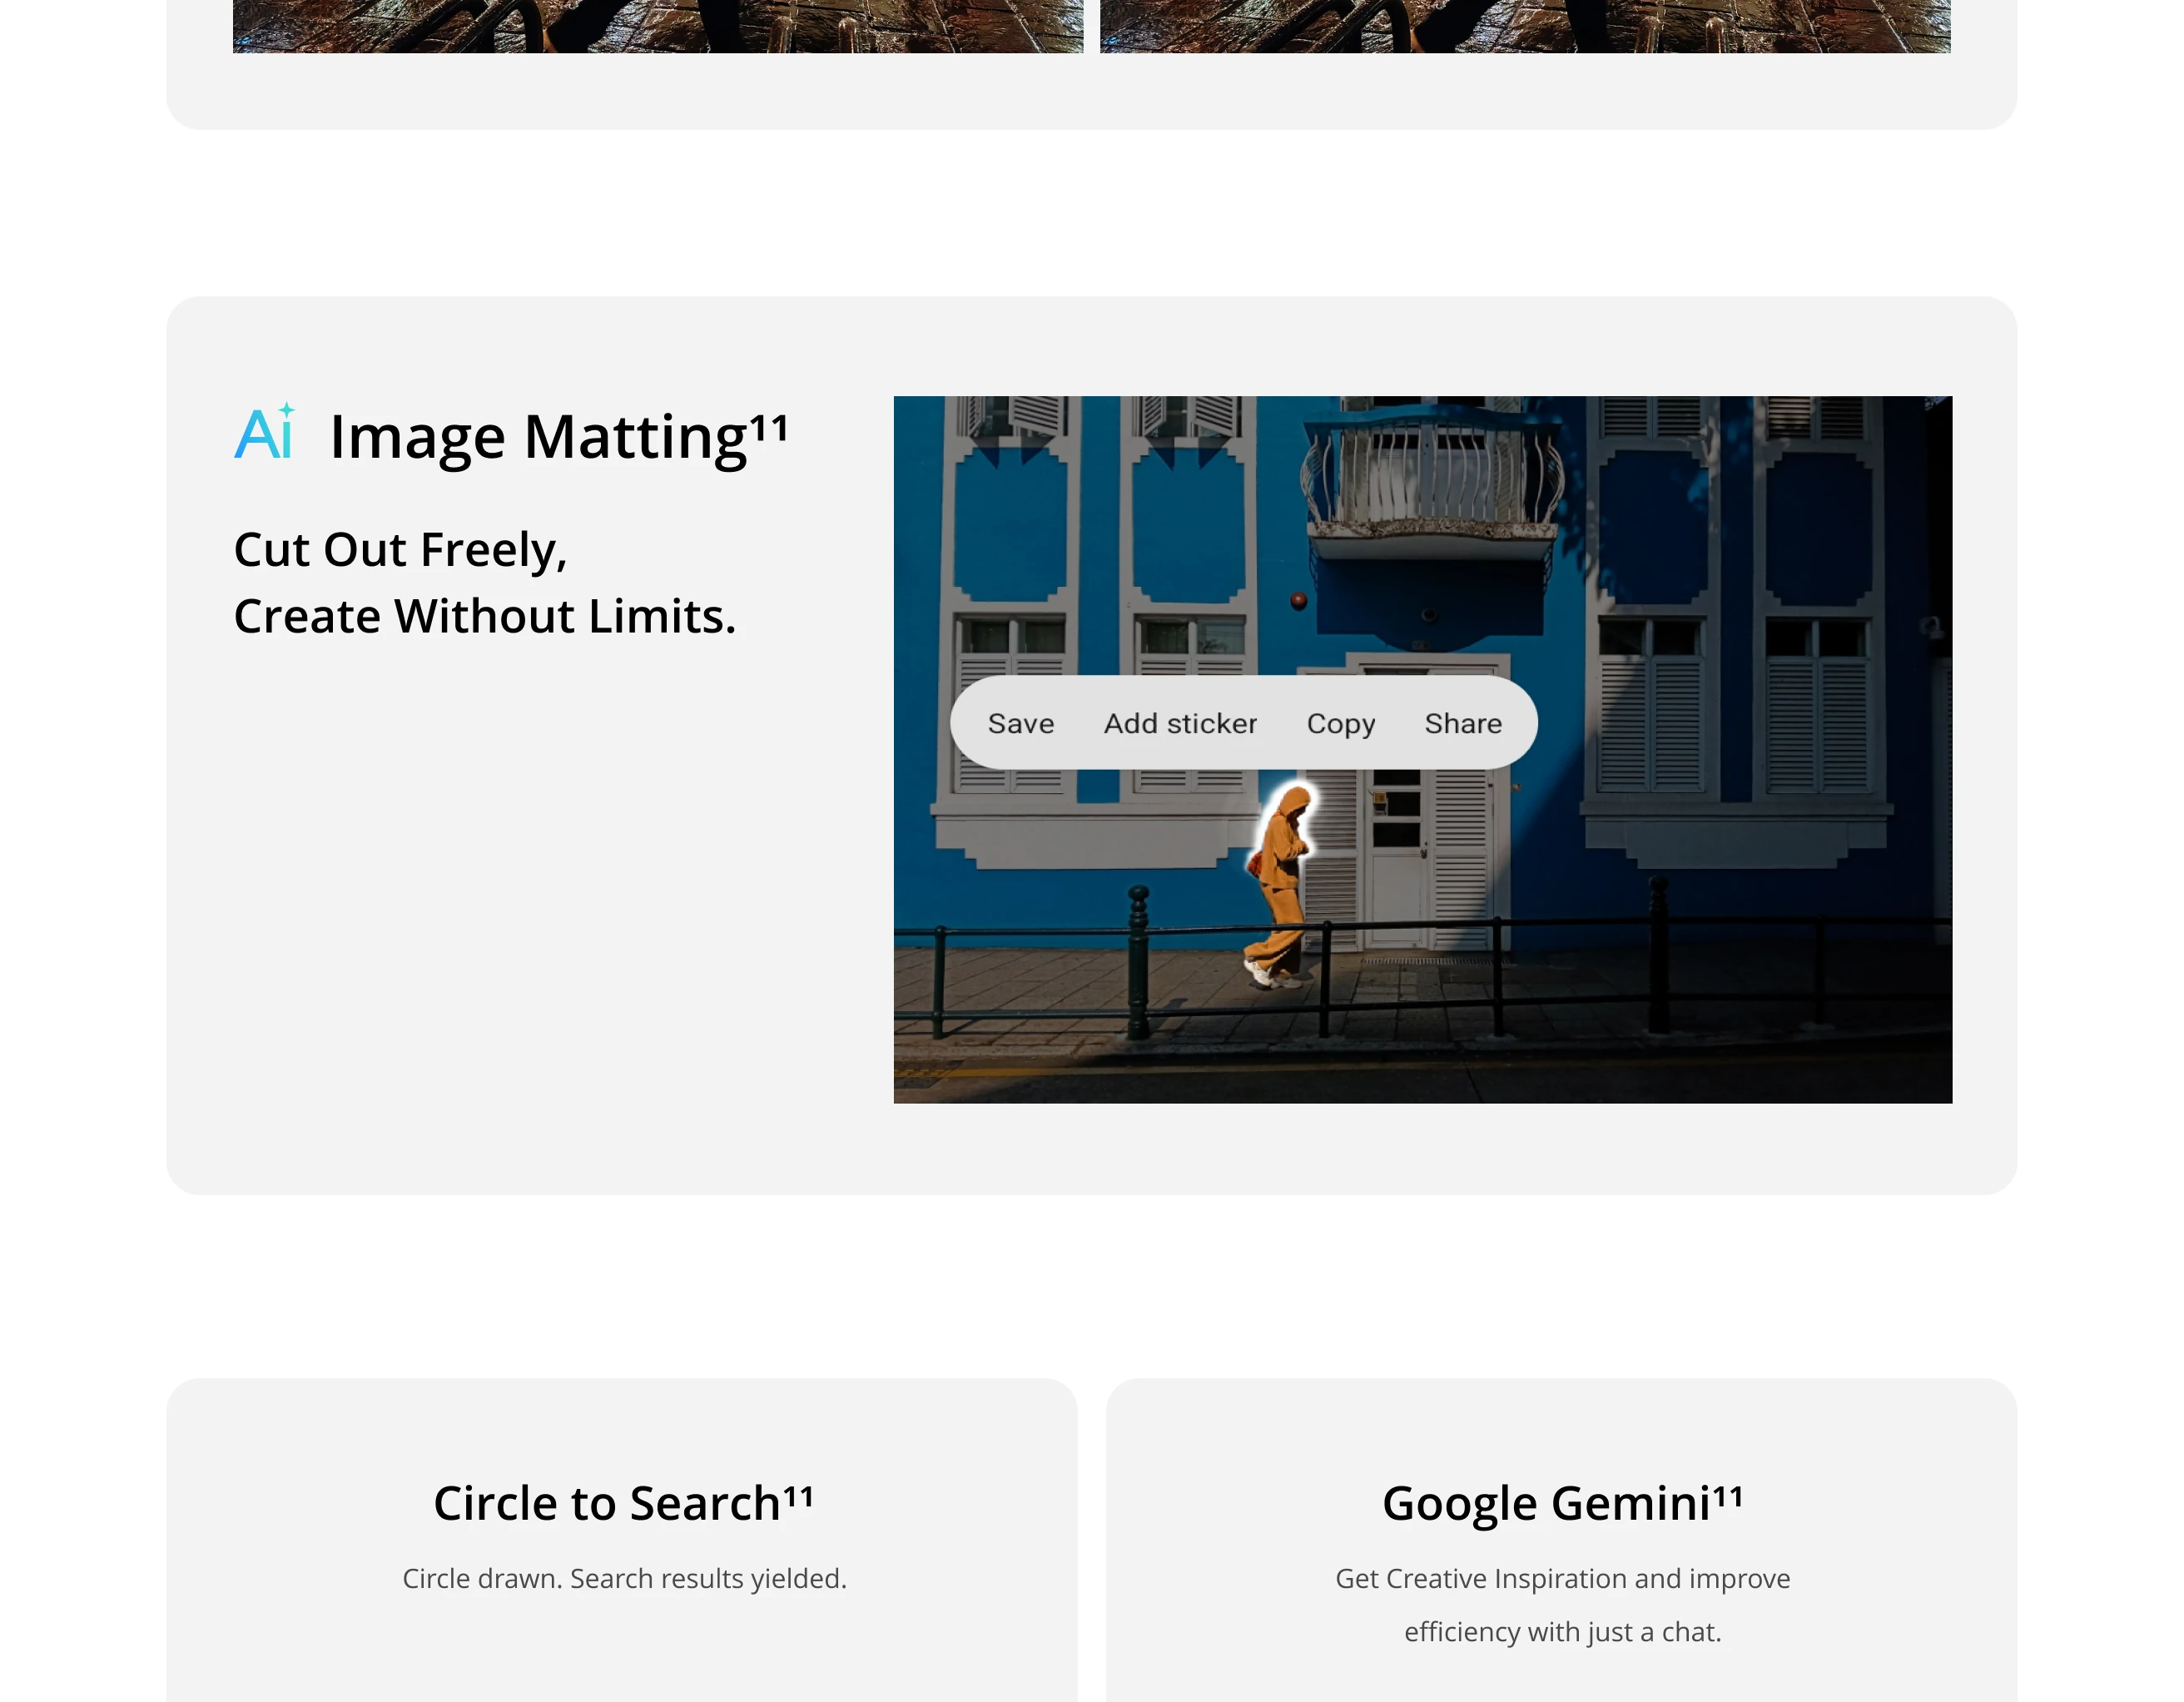Click the Circle to Search card title
The image size is (2184, 1702).
coord(606,1503)
